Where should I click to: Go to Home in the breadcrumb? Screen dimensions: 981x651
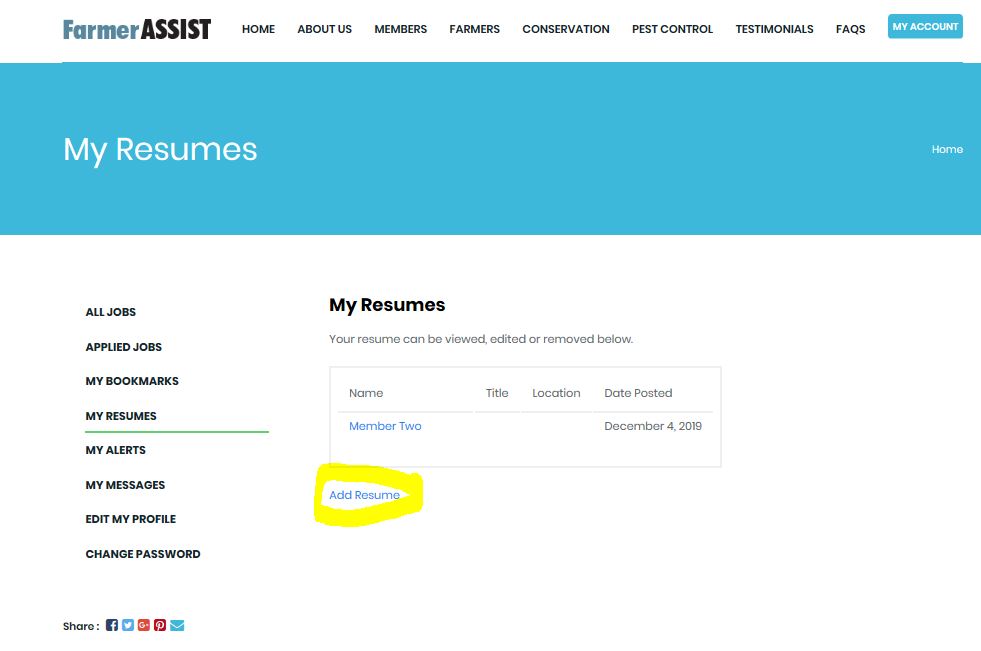click(947, 149)
